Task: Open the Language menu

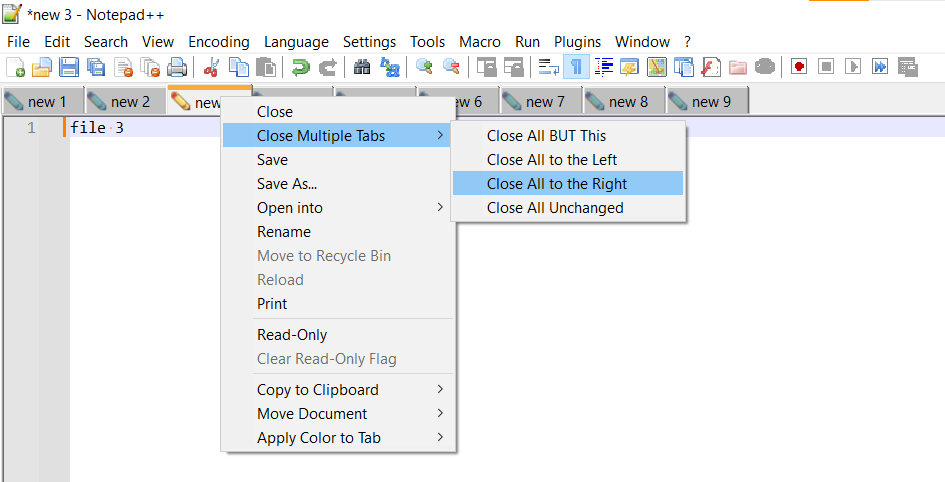Action: (x=297, y=42)
